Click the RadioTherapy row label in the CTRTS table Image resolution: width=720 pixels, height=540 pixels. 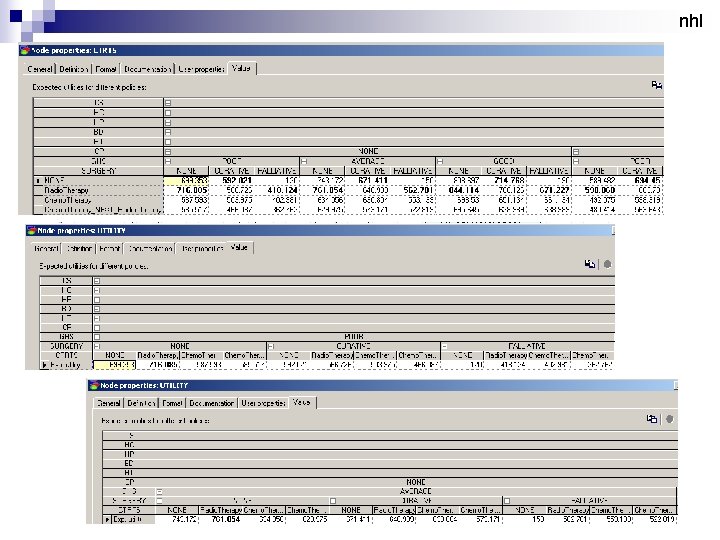click(x=67, y=190)
